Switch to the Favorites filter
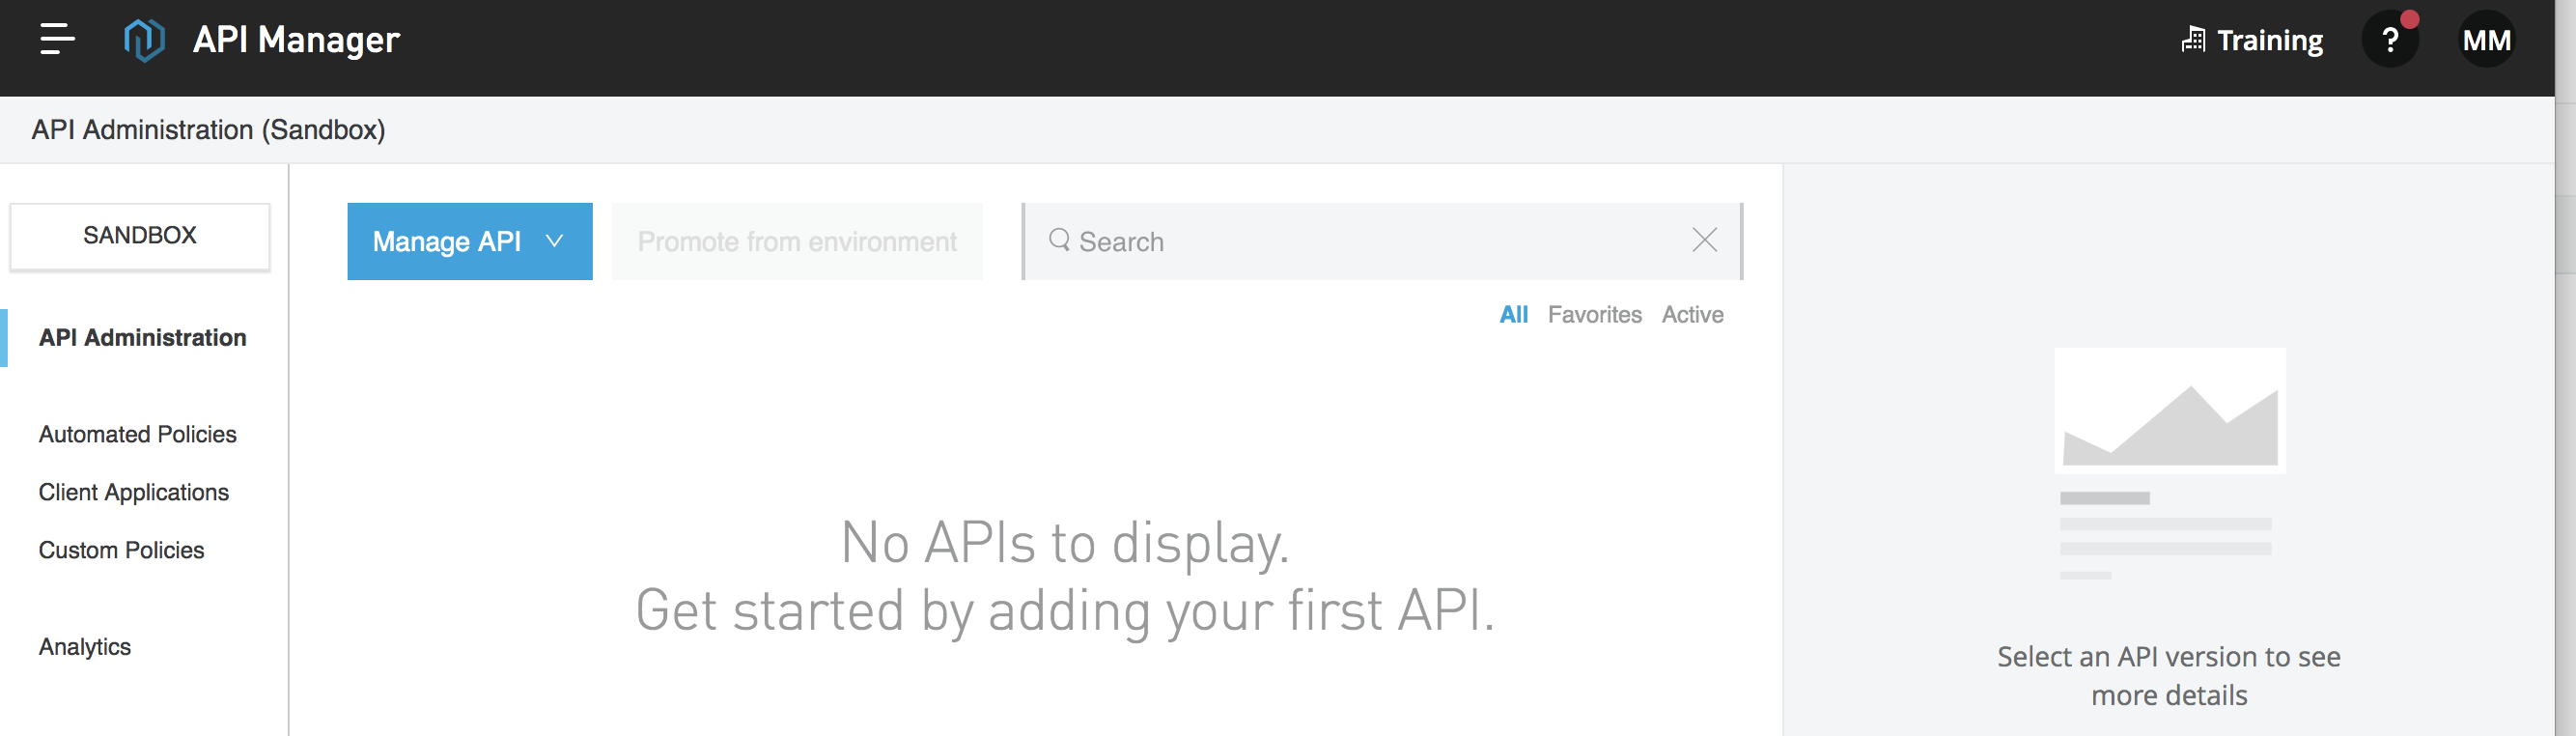The width and height of the screenshot is (2576, 736). 1595,315
